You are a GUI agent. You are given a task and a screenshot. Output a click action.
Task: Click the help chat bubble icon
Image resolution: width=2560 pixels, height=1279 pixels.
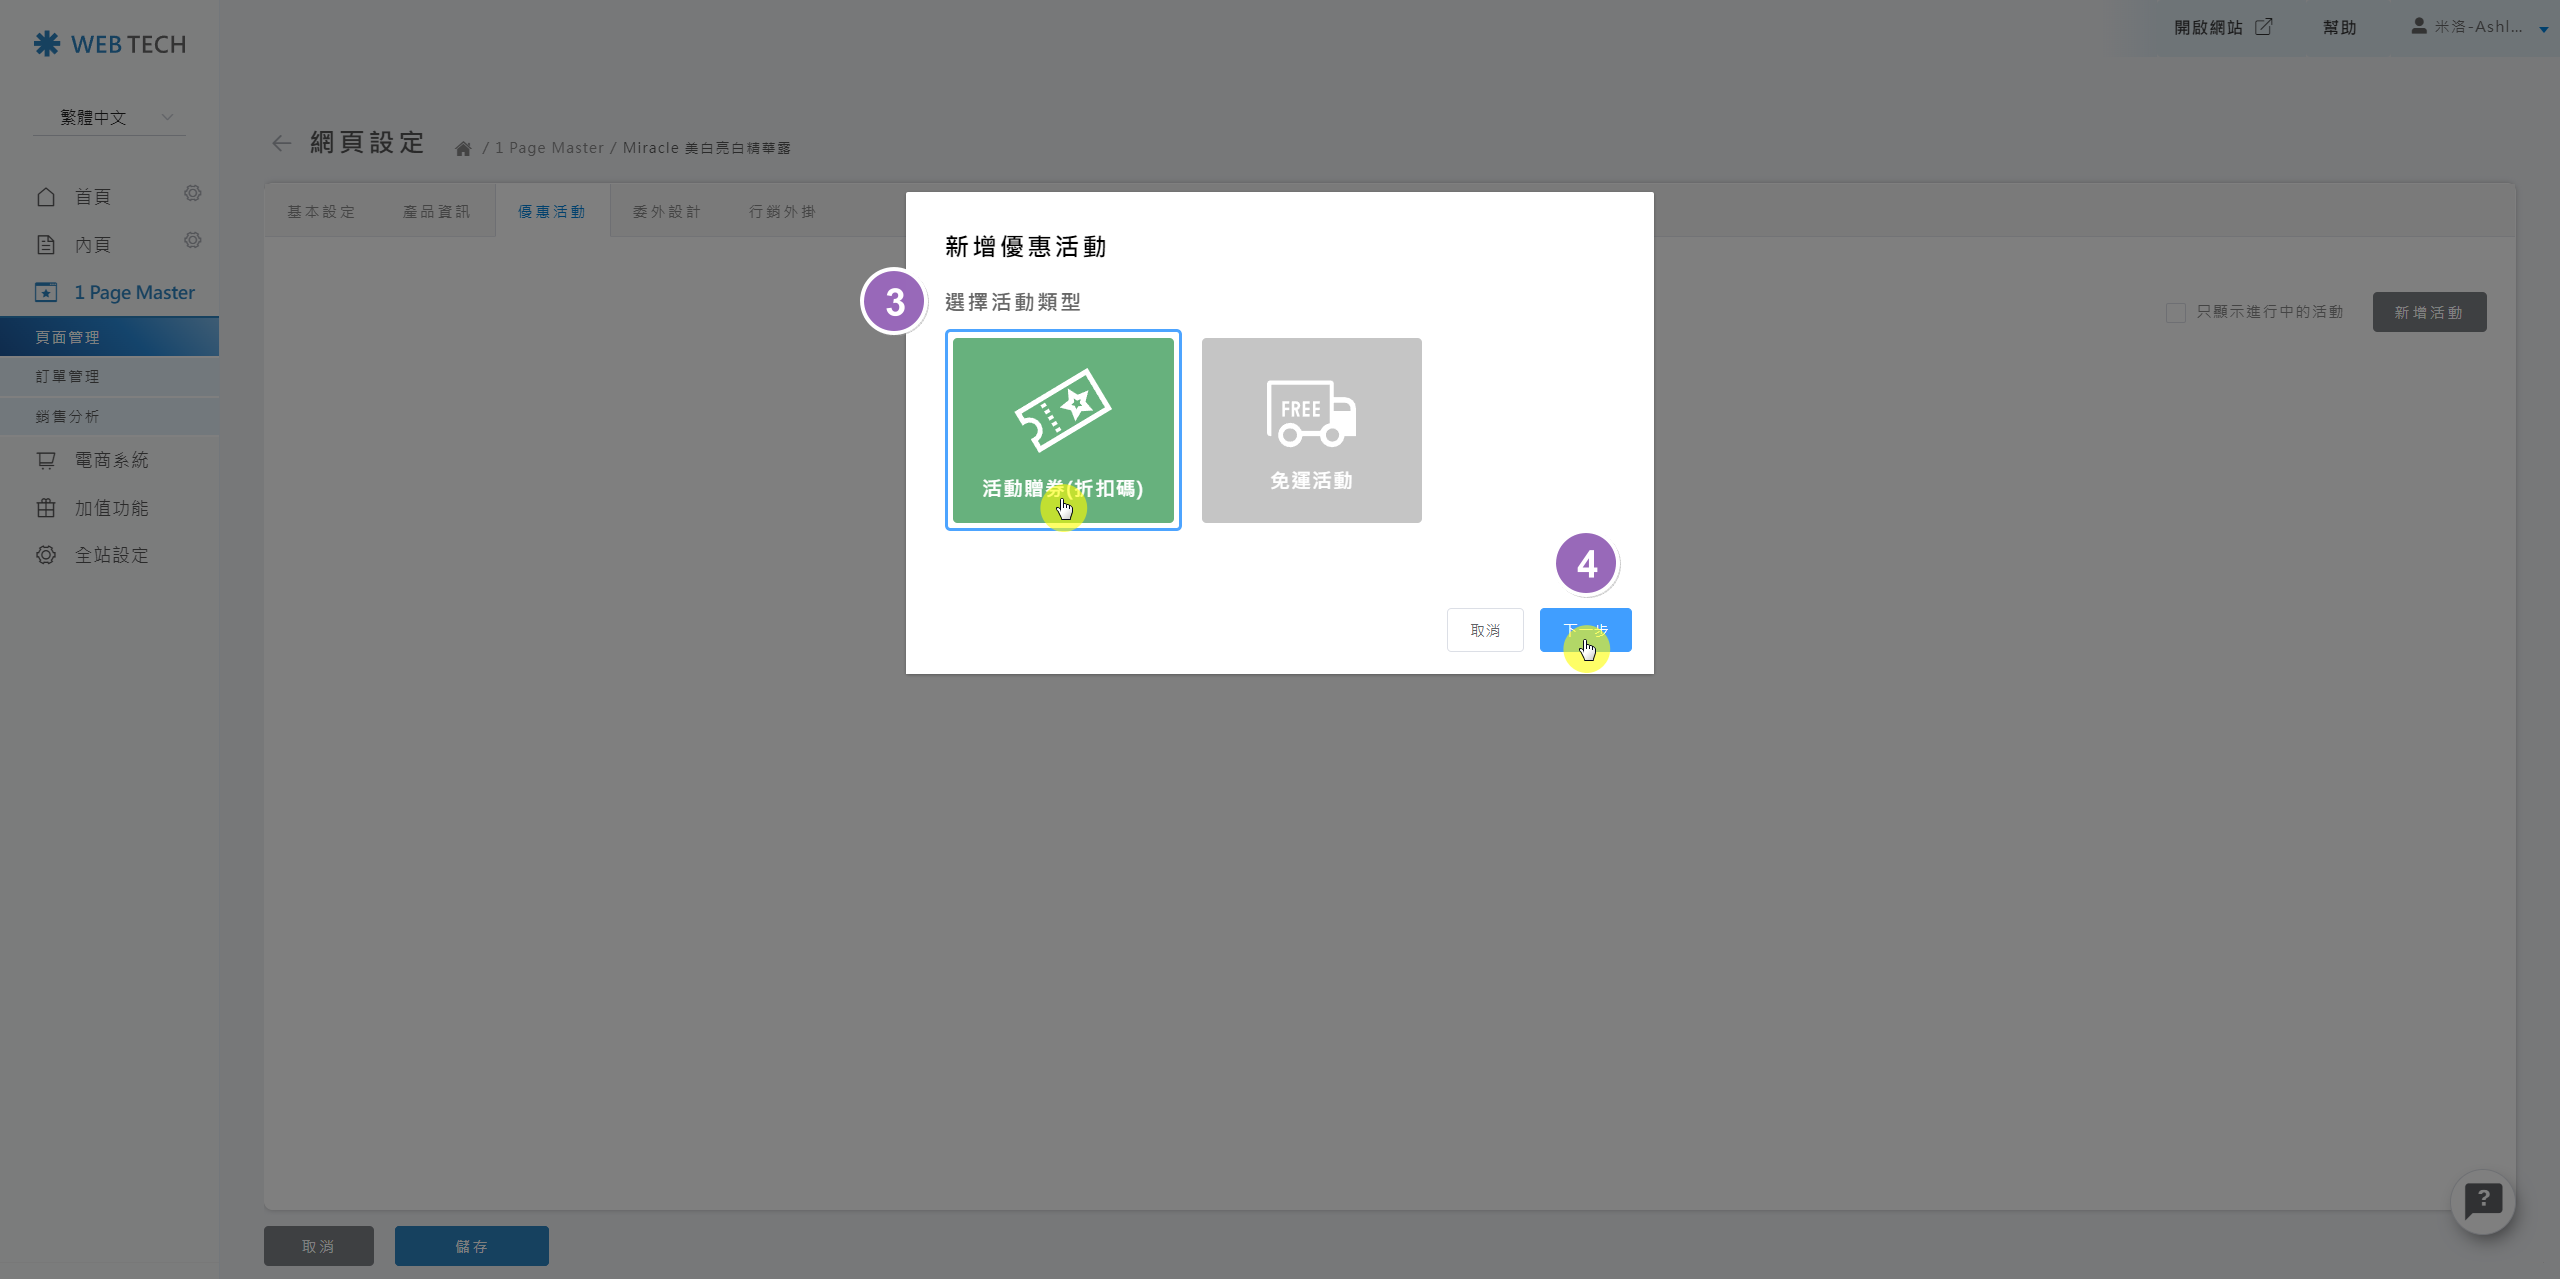tap(2482, 1200)
